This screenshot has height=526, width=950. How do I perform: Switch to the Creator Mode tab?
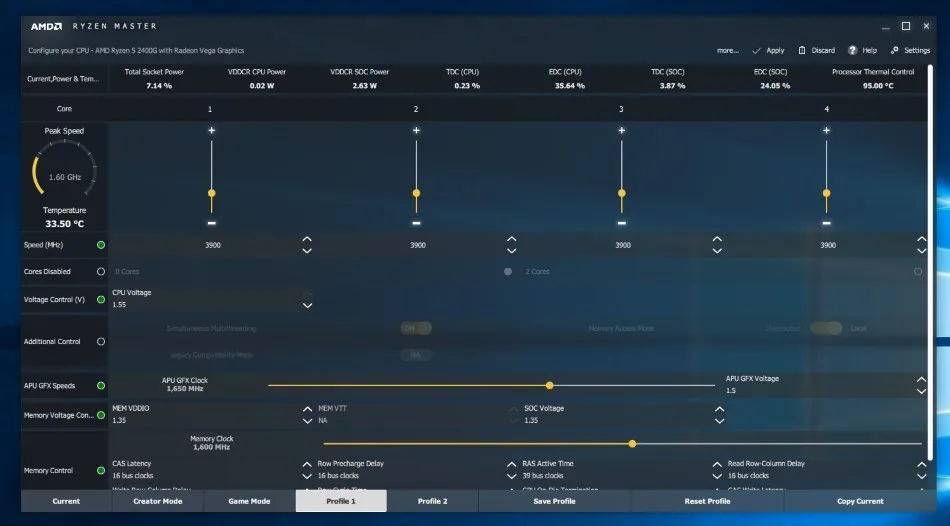(158, 501)
